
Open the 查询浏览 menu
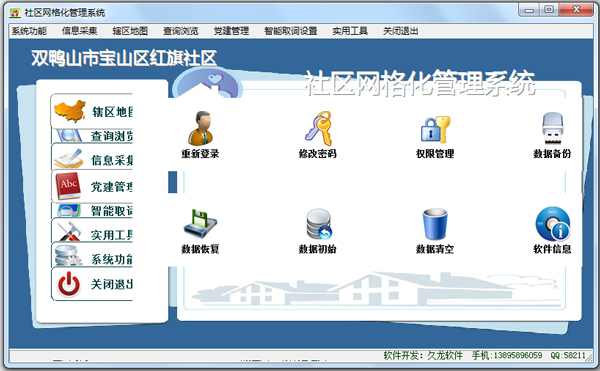point(181,31)
